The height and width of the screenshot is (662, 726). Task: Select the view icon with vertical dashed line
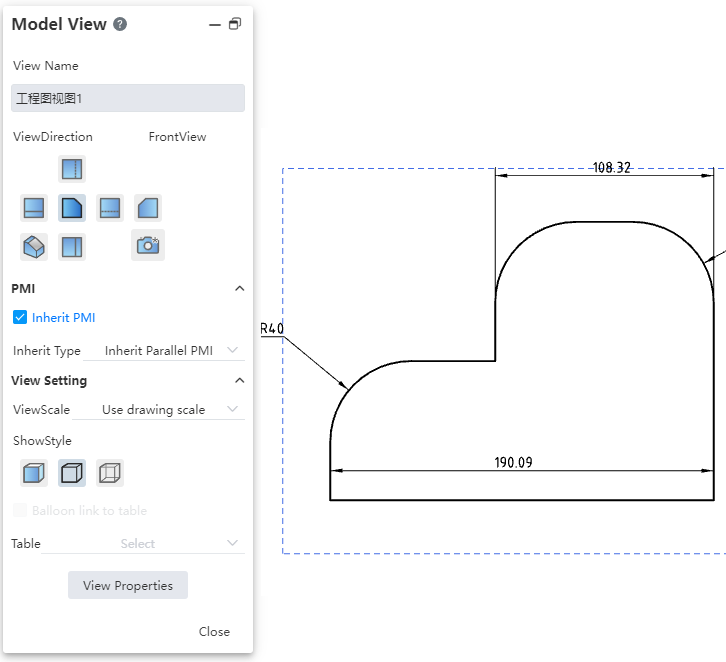pyautogui.click(x=72, y=169)
